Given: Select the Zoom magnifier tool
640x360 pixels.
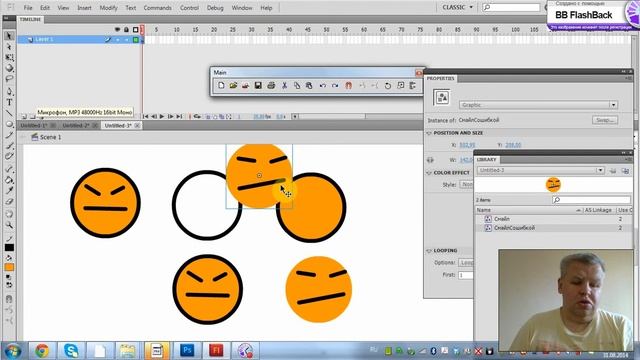Looking at the screenshot, I should [9, 225].
